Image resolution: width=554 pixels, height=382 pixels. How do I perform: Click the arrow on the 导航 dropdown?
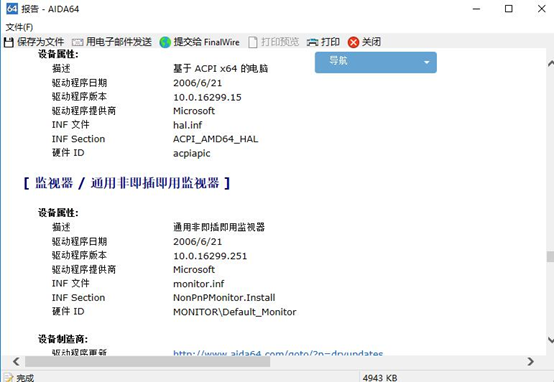[x=426, y=63]
